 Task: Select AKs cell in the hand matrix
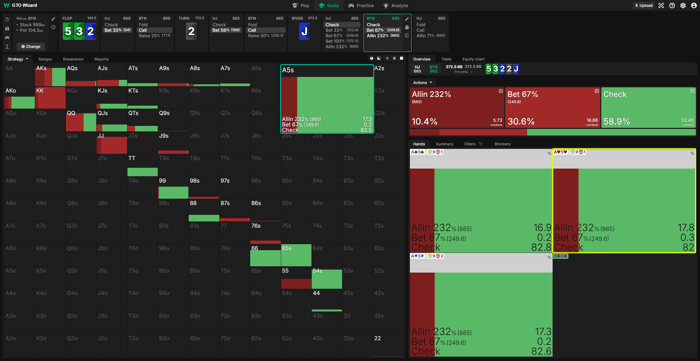tap(50, 75)
